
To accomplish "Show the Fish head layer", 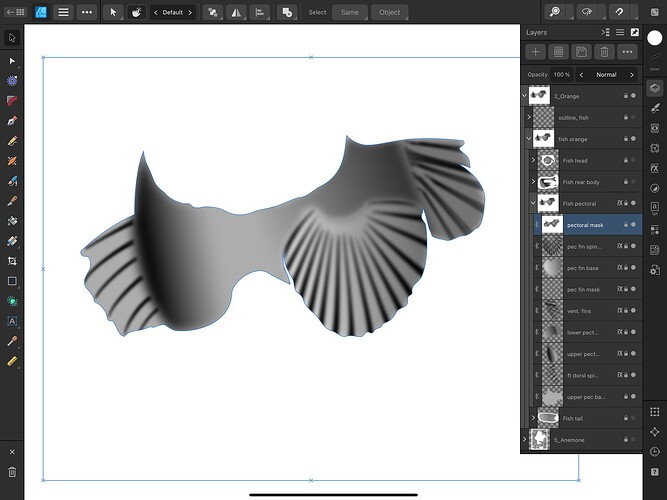I will [x=633, y=160].
